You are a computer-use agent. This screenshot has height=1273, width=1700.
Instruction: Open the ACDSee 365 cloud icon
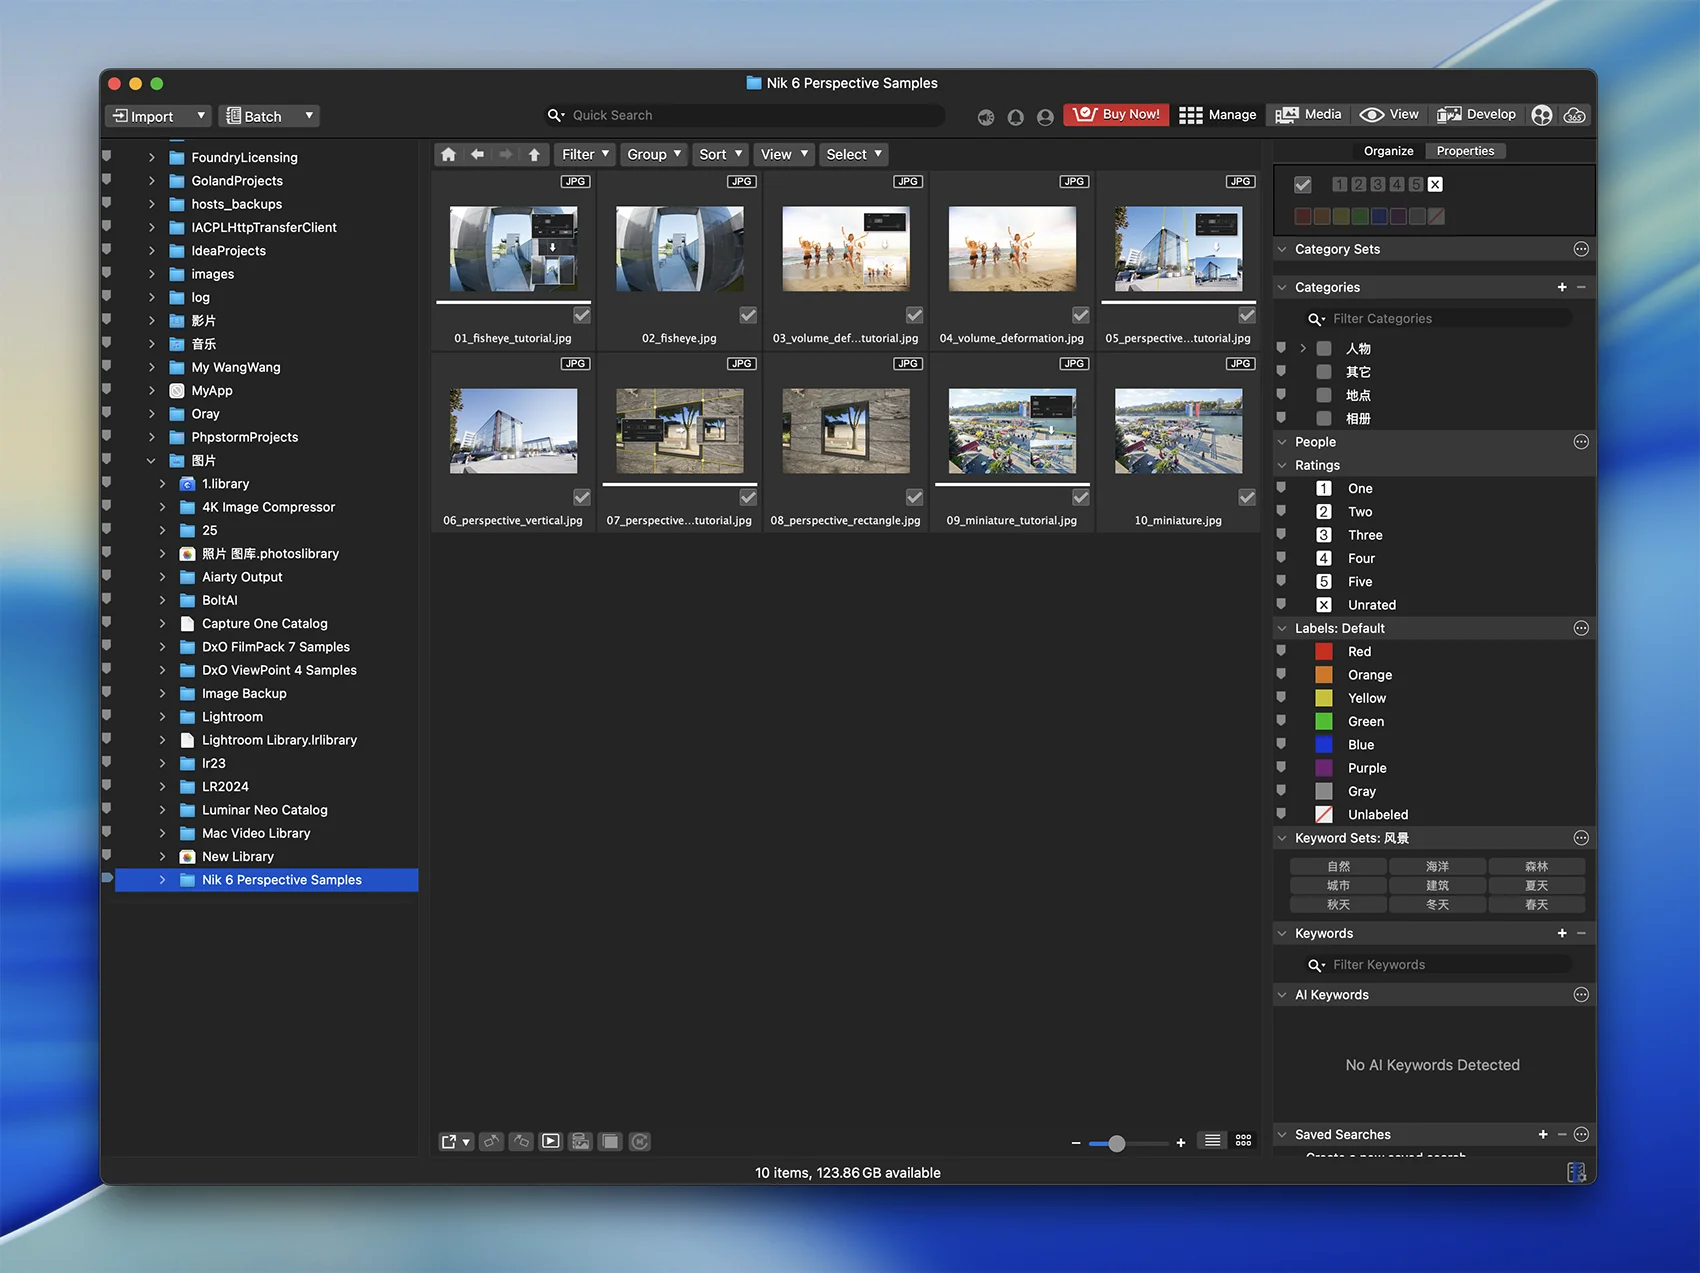1574,116
